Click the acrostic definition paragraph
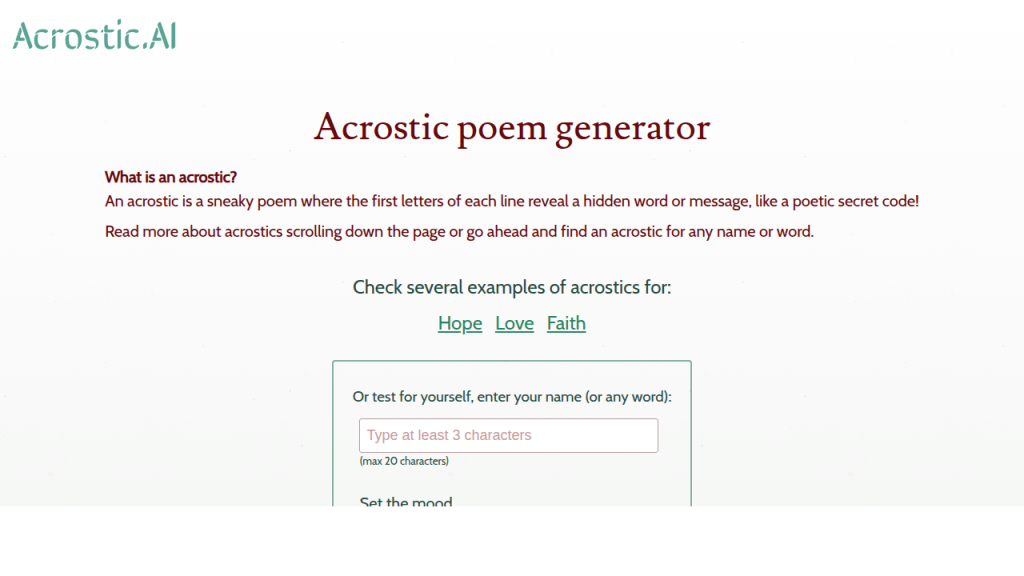1024x576 pixels. pyautogui.click(x=510, y=200)
